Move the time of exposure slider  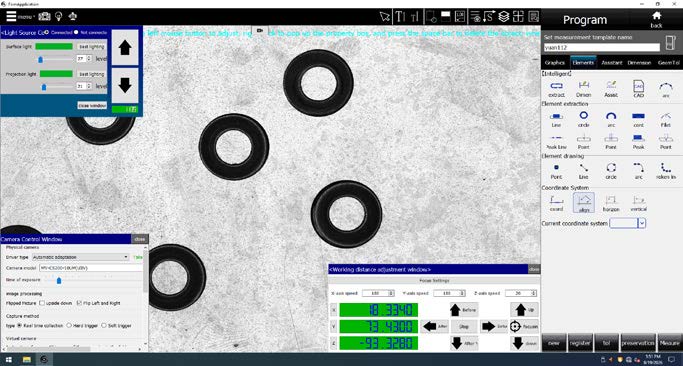click(x=59, y=281)
